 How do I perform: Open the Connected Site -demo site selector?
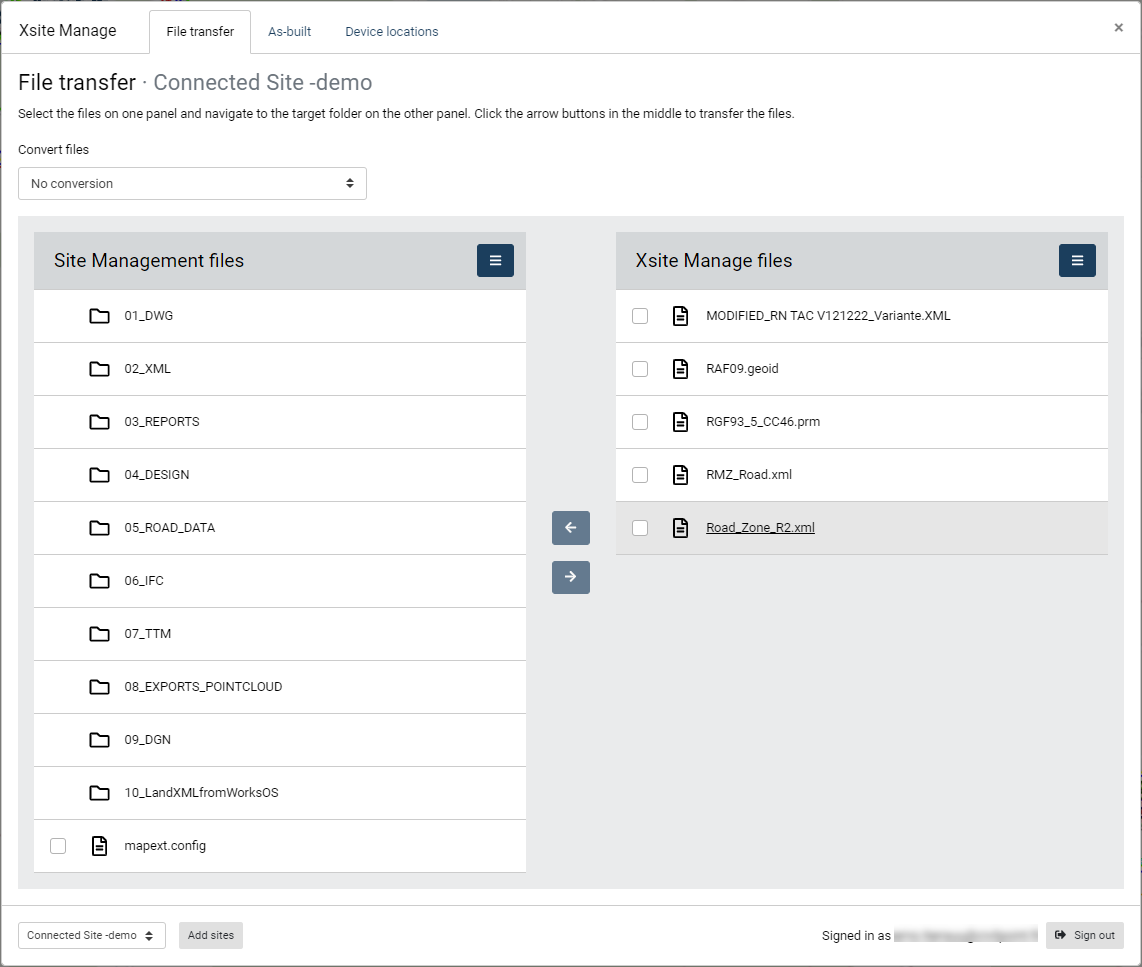pos(91,935)
